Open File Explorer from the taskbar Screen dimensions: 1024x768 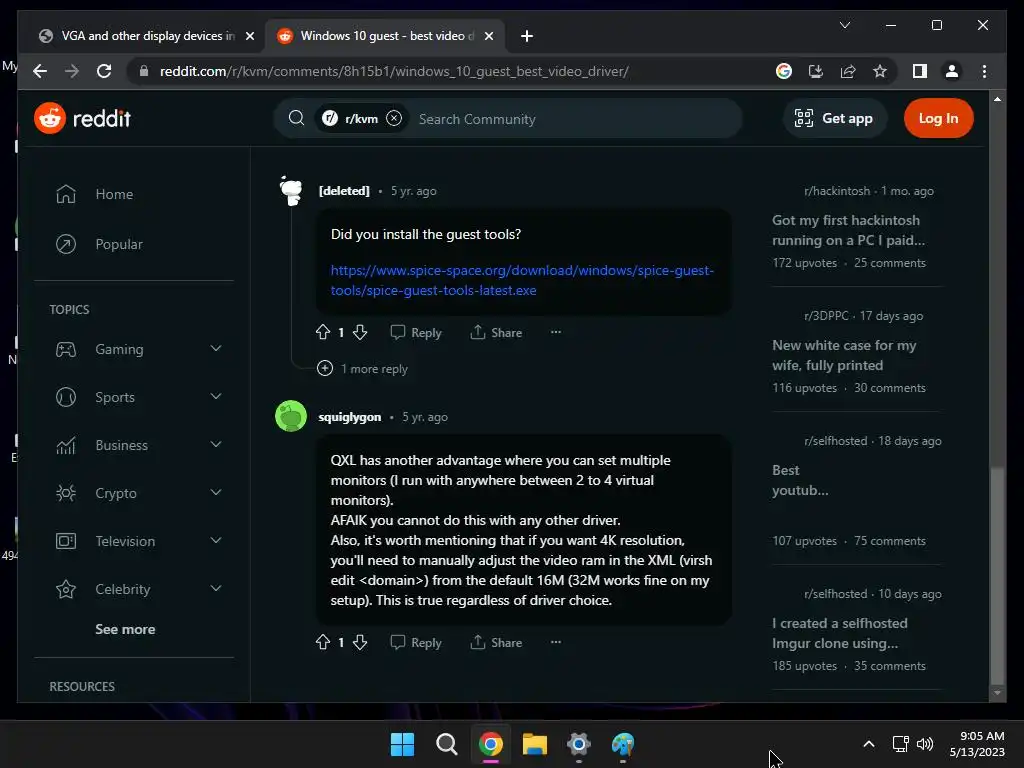click(534, 744)
